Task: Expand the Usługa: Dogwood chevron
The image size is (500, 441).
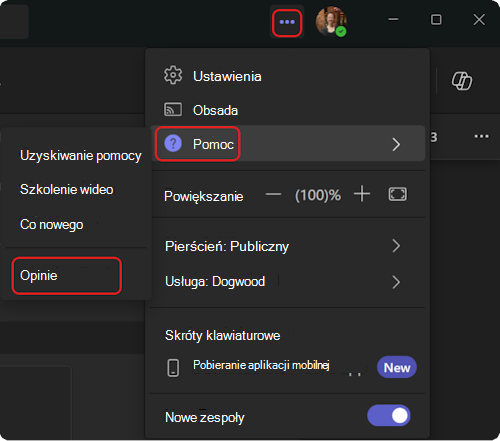Action: [x=396, y=282]
